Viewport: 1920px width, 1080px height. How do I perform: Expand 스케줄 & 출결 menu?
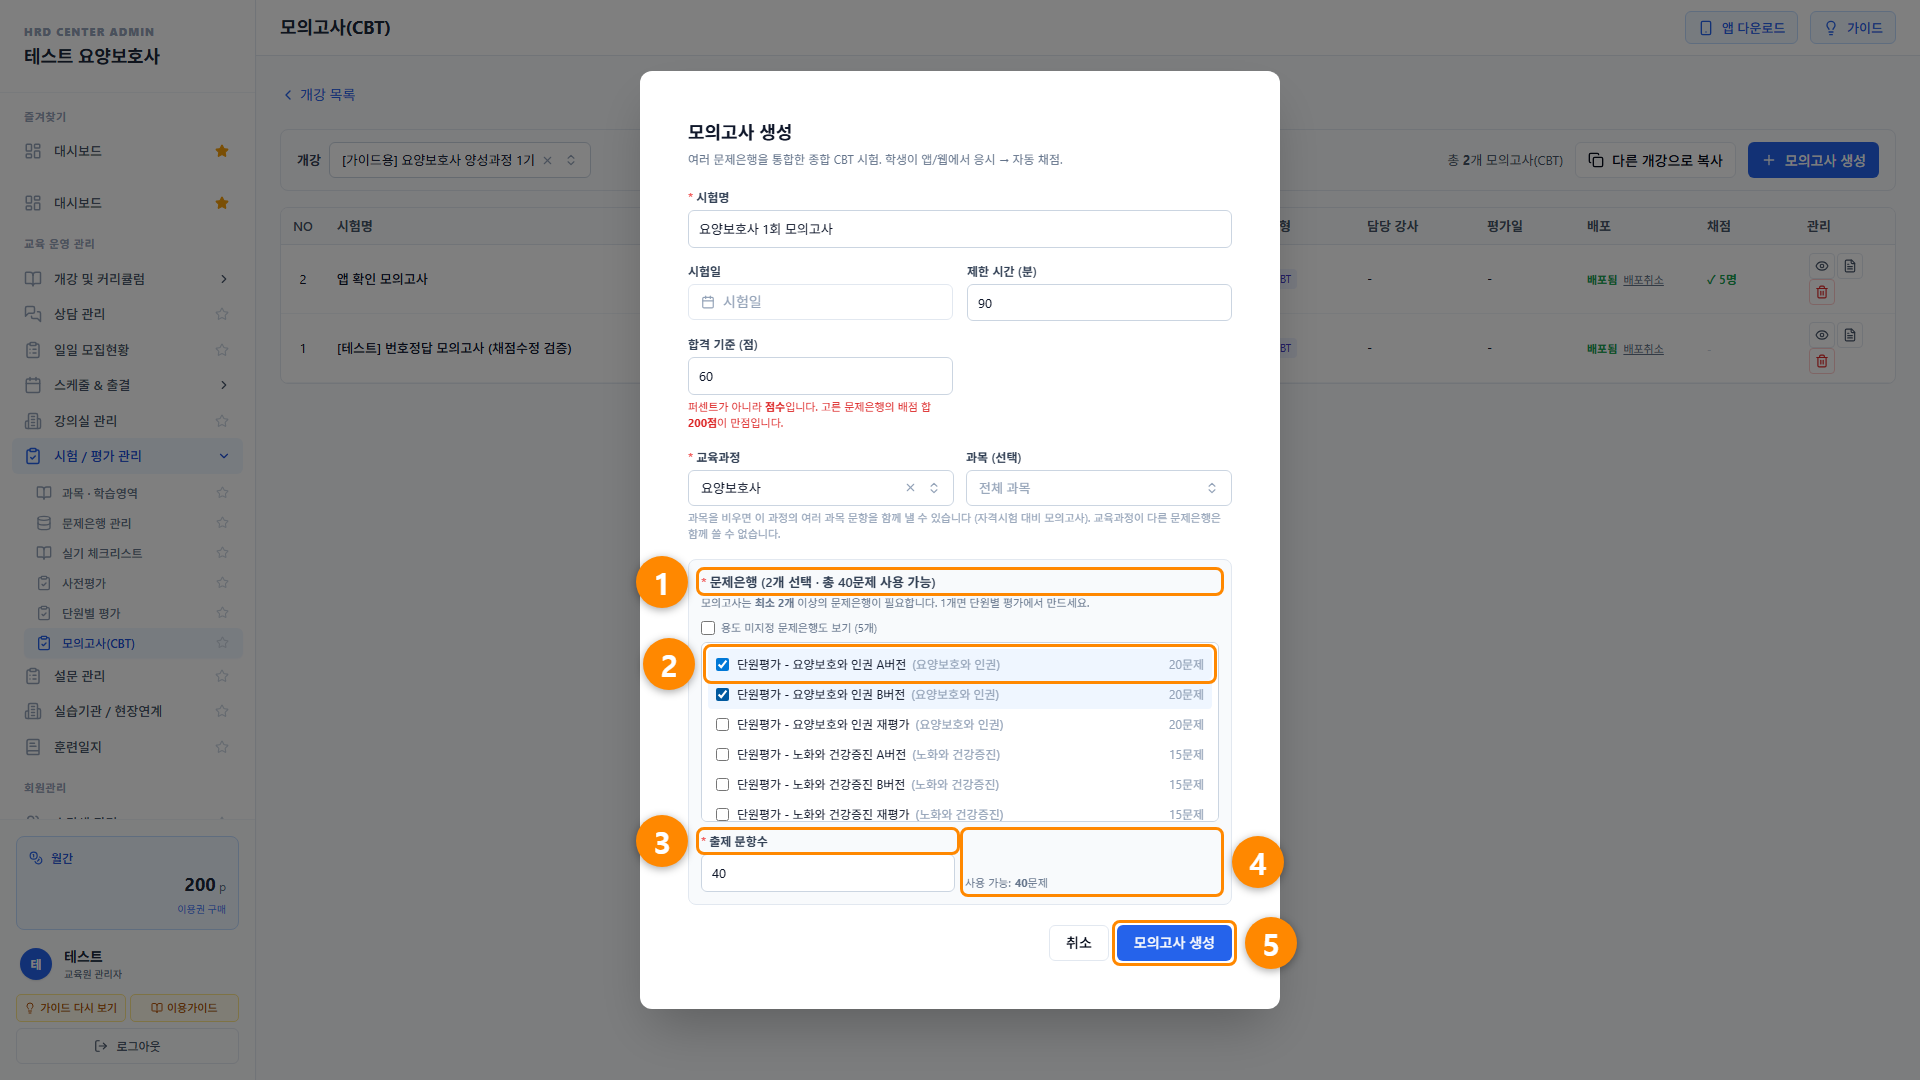point(127,385)
